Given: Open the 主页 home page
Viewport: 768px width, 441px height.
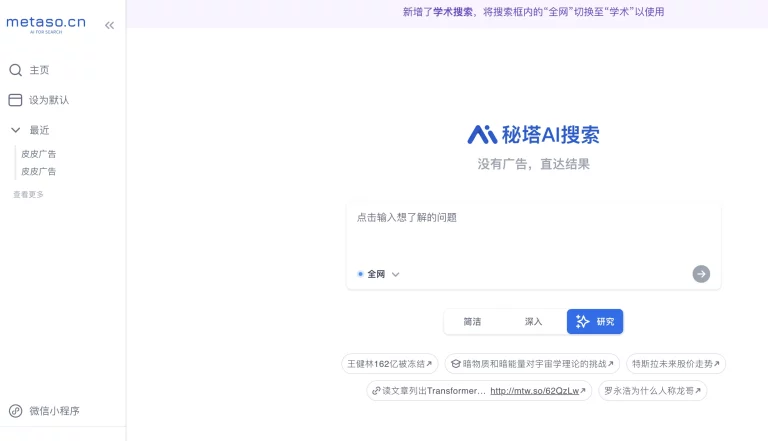Looking at the screenshot, I should [29, 70].
